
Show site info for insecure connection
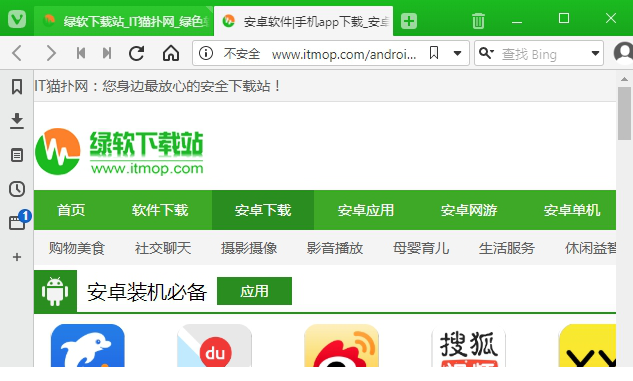[x=206, y=53]
